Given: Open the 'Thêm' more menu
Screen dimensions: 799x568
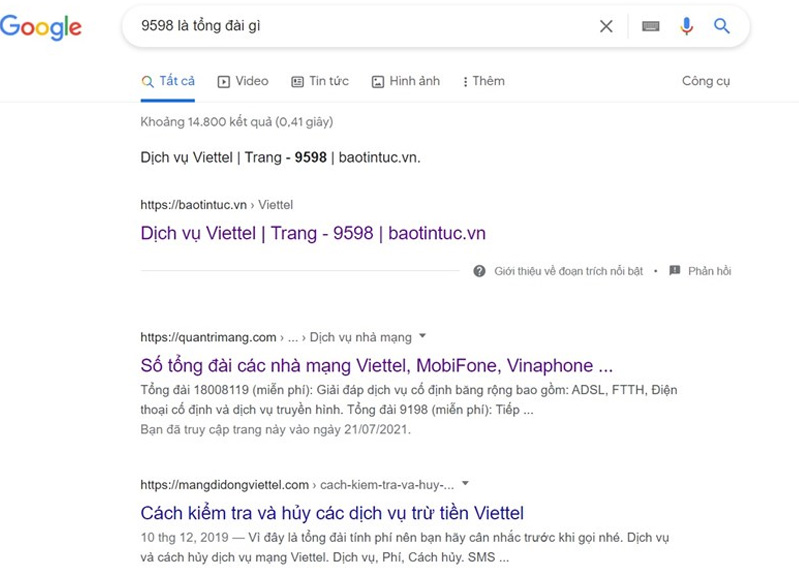Looking at the screenshot, I should [484, 82].
